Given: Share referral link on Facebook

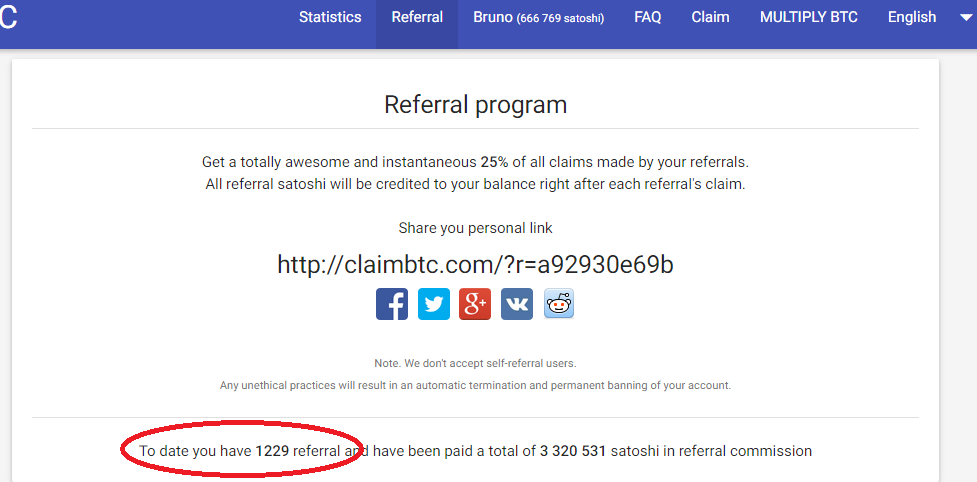Looking at the screenshot, I should tap(392, 304).
